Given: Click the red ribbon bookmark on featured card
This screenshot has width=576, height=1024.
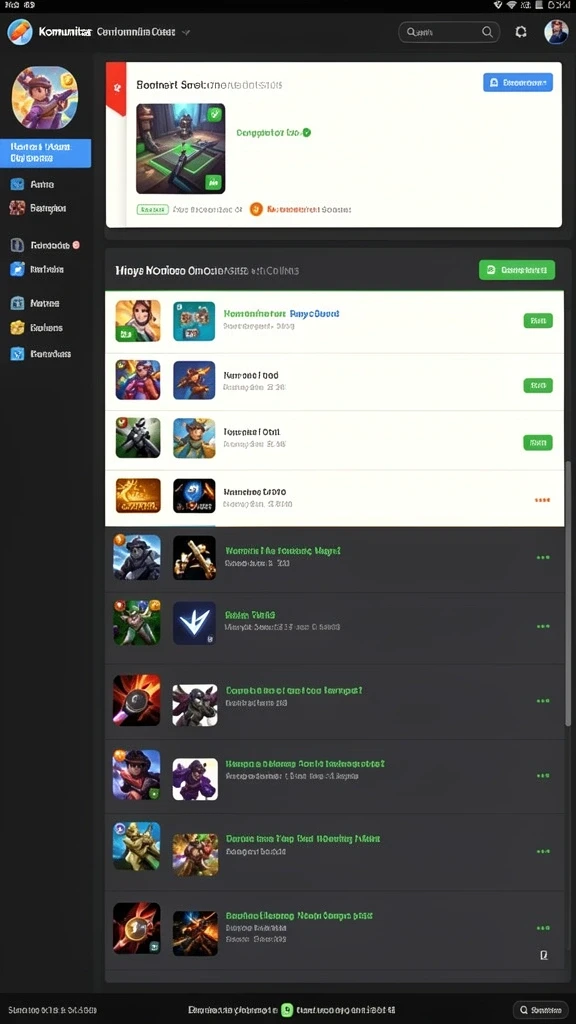Looking at the screenshot, I should (116, 88).
